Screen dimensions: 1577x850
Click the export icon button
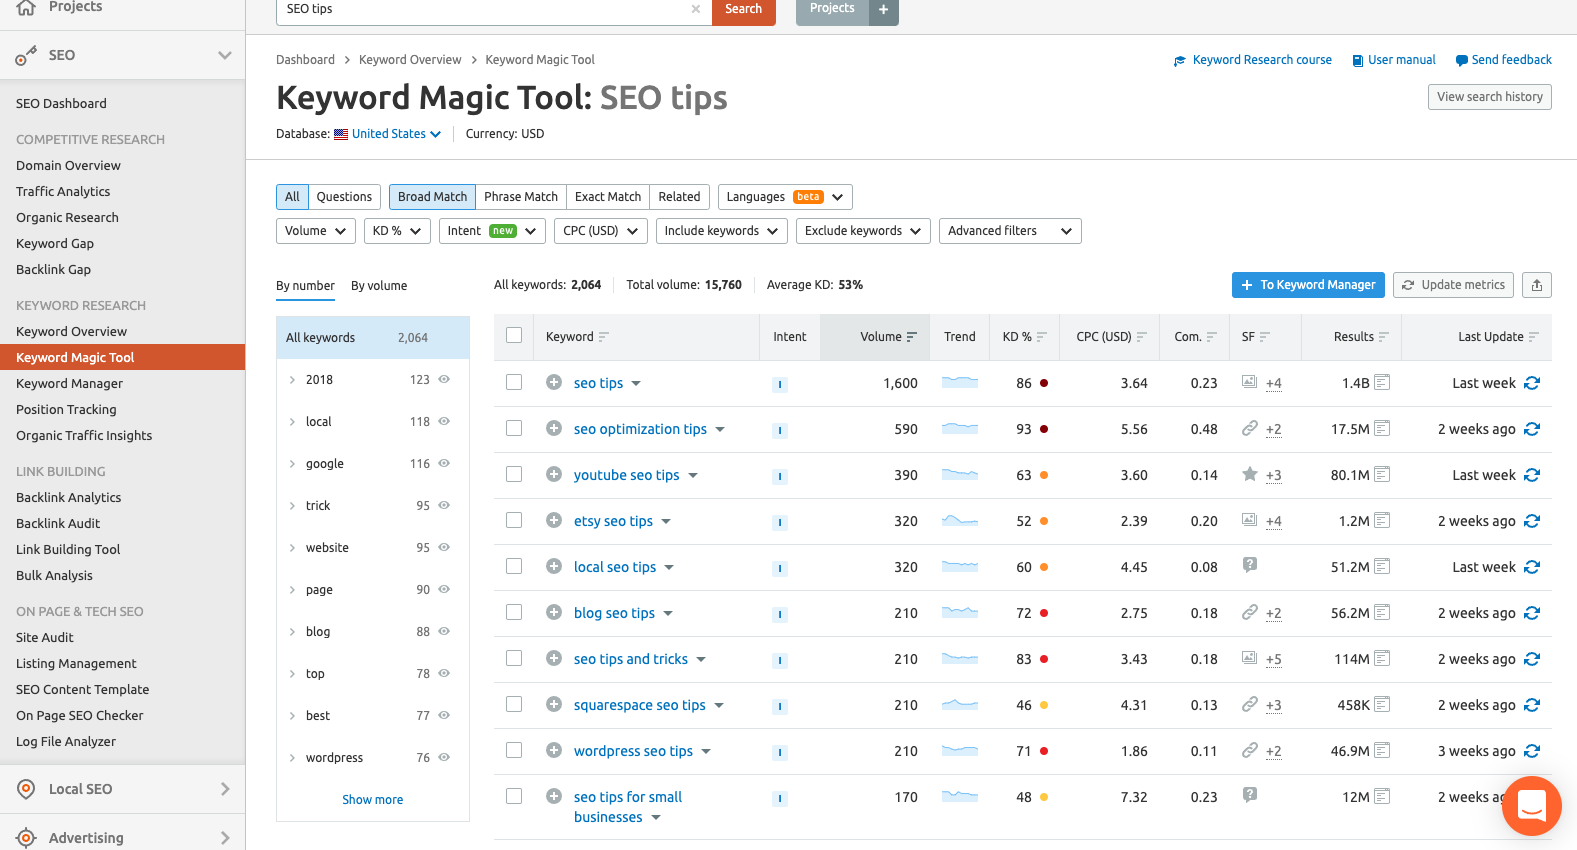click(1537, 285)
